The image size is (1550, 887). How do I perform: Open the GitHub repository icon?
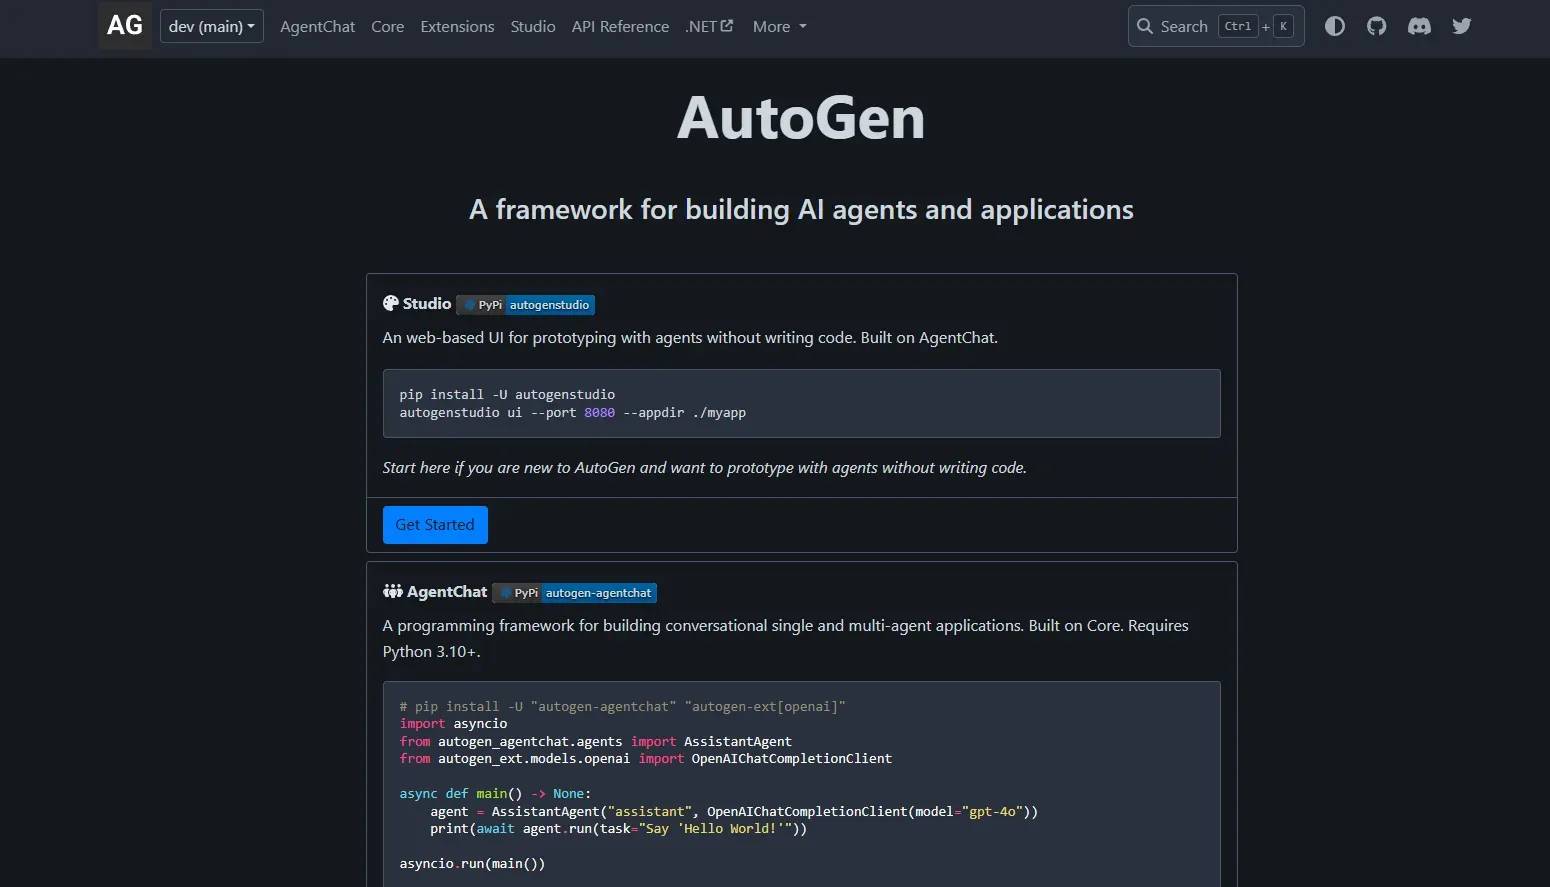click(1377, 26)
